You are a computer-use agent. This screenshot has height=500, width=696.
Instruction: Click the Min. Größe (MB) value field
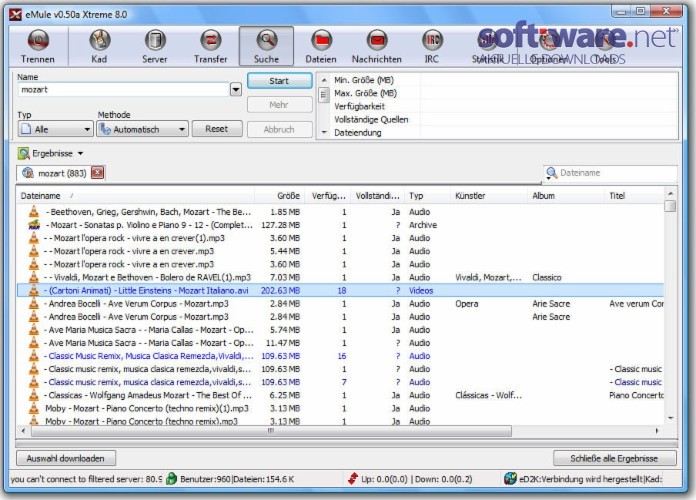(549, 80)
